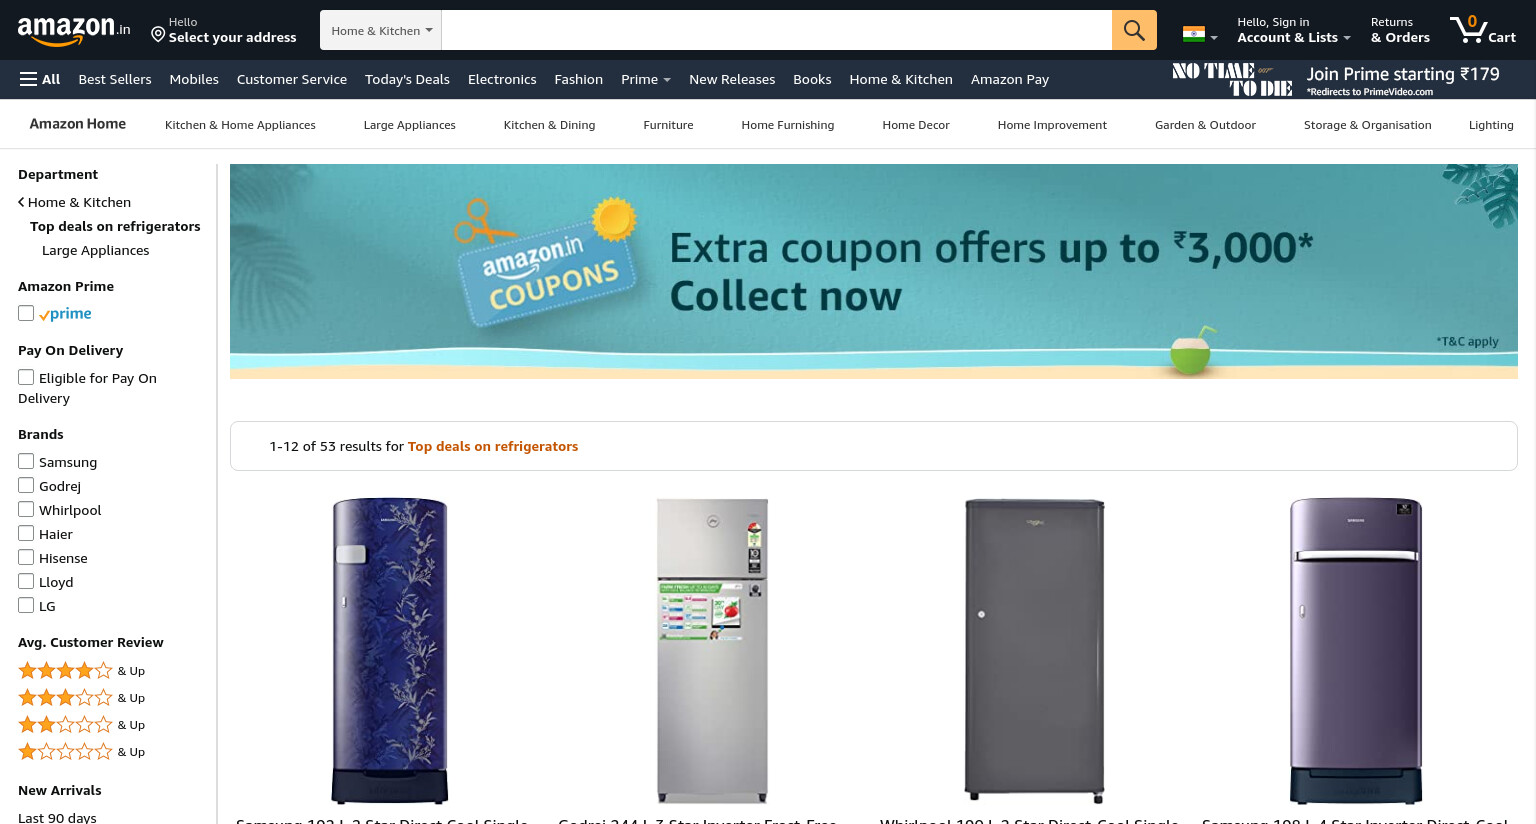This screenshot has height=824, width=1536.
Task: Open the shopping cart icon
Action: [x=1483, y=30]
